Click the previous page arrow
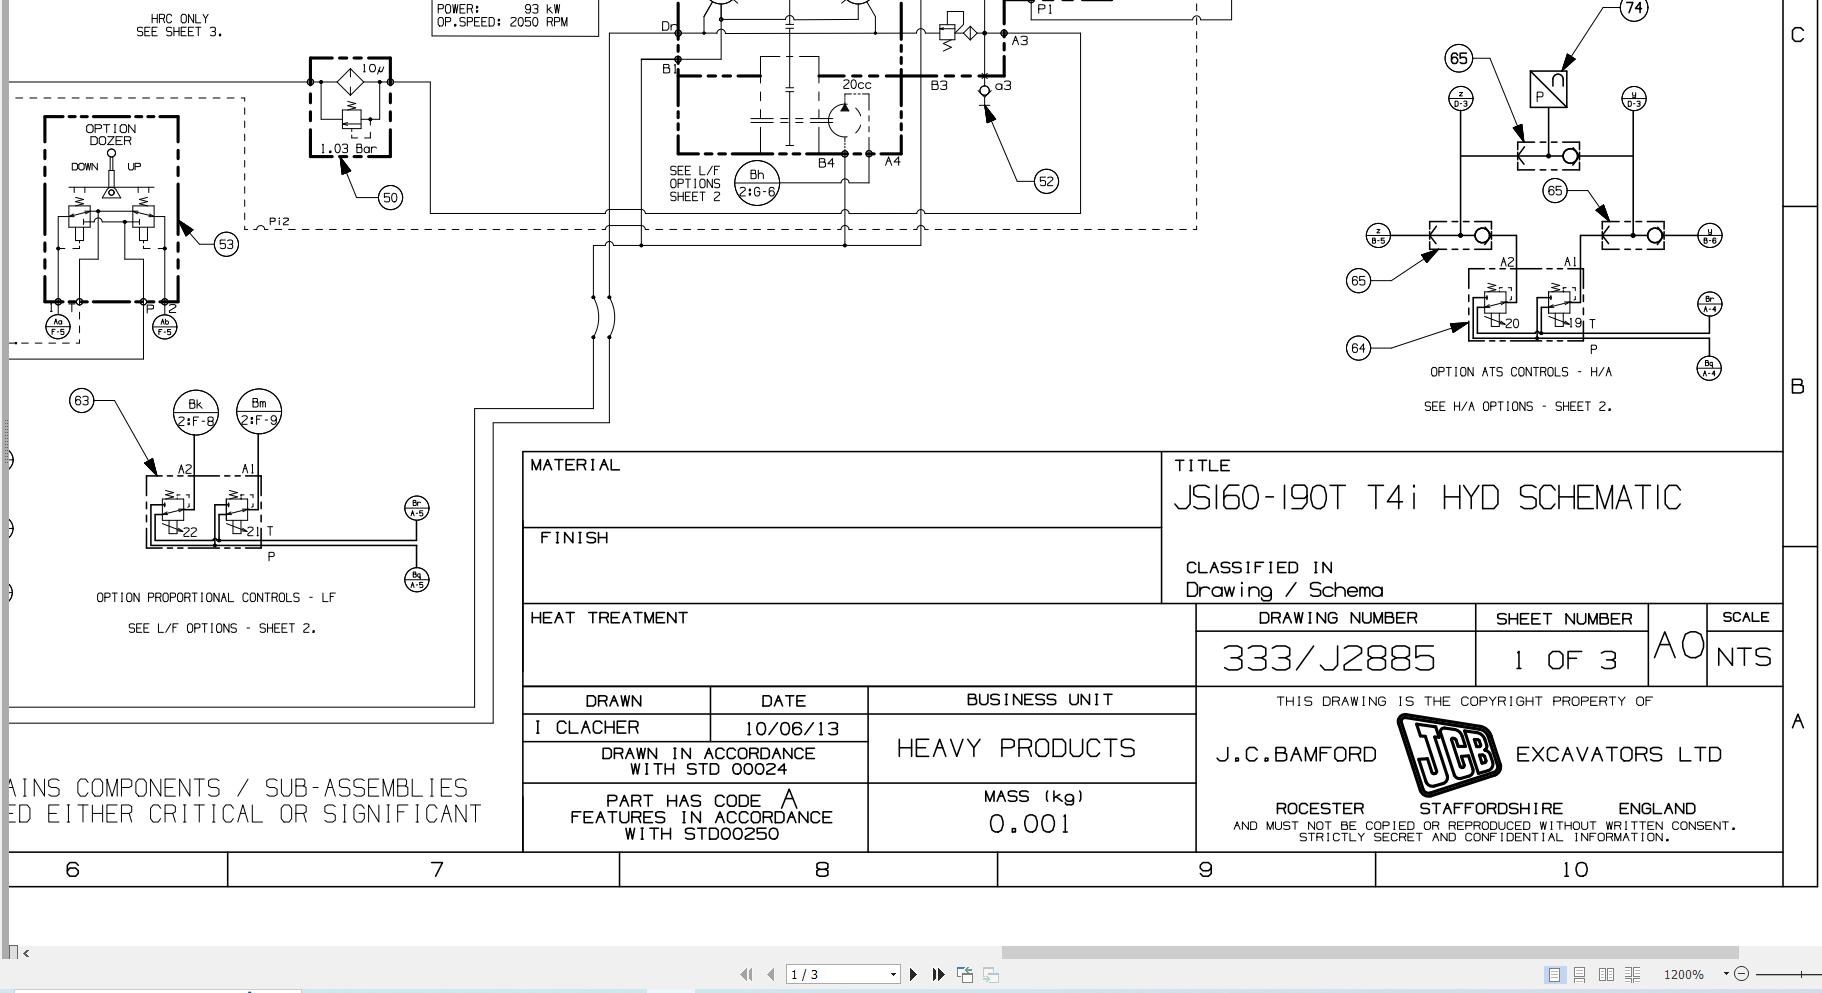Image resolution: width=1822 pixels, height=993 pixels. [x=770, y=973]
